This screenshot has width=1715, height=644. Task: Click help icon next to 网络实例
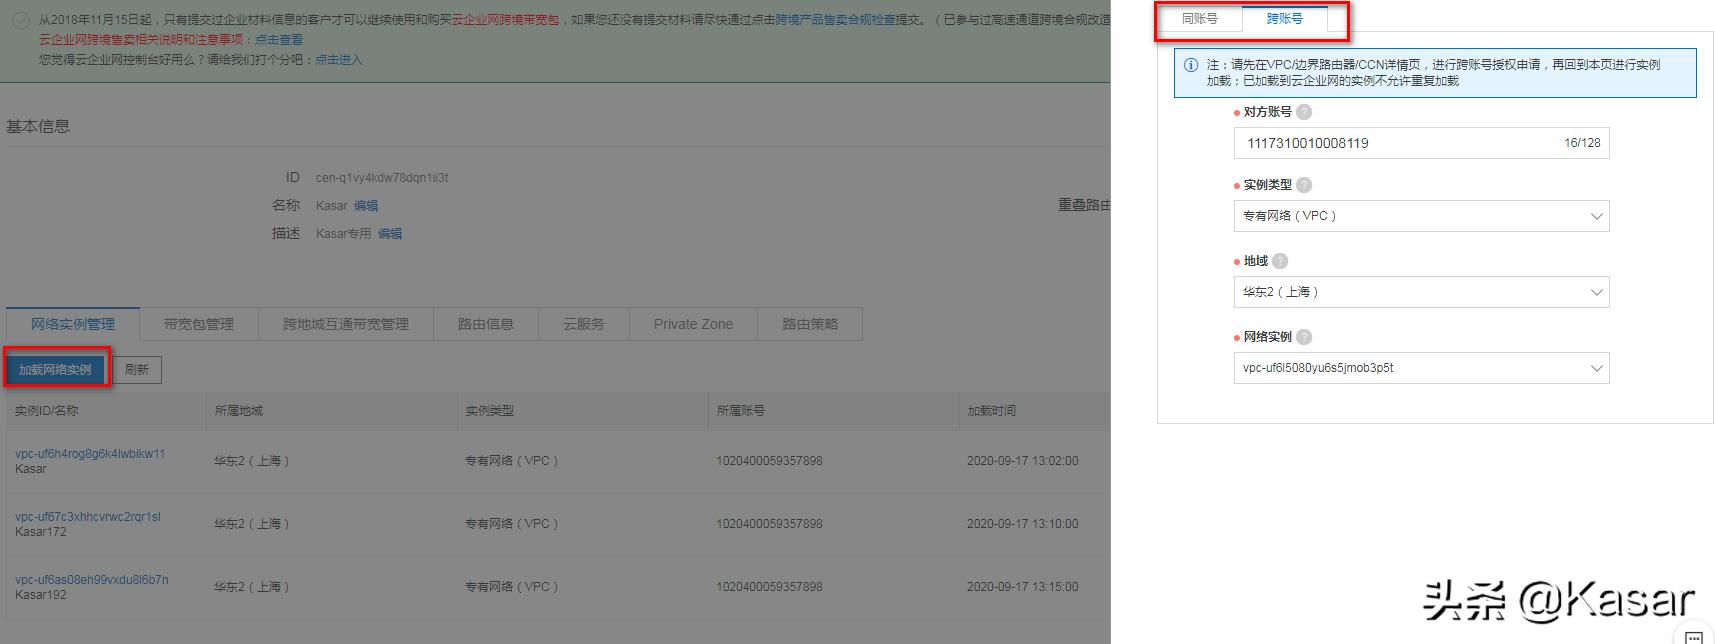click(x=1304, y=337)
